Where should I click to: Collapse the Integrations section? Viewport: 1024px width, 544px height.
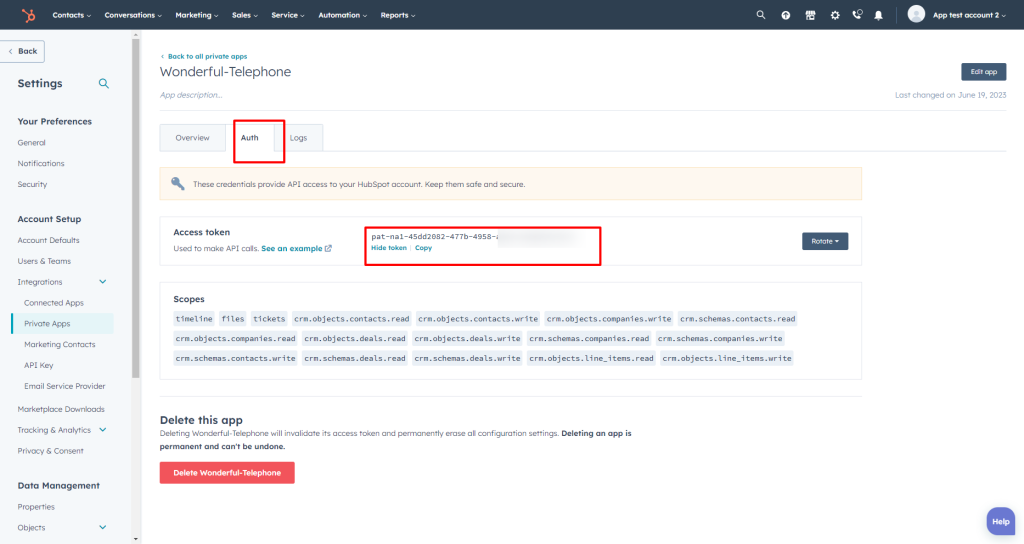[103, 281]
